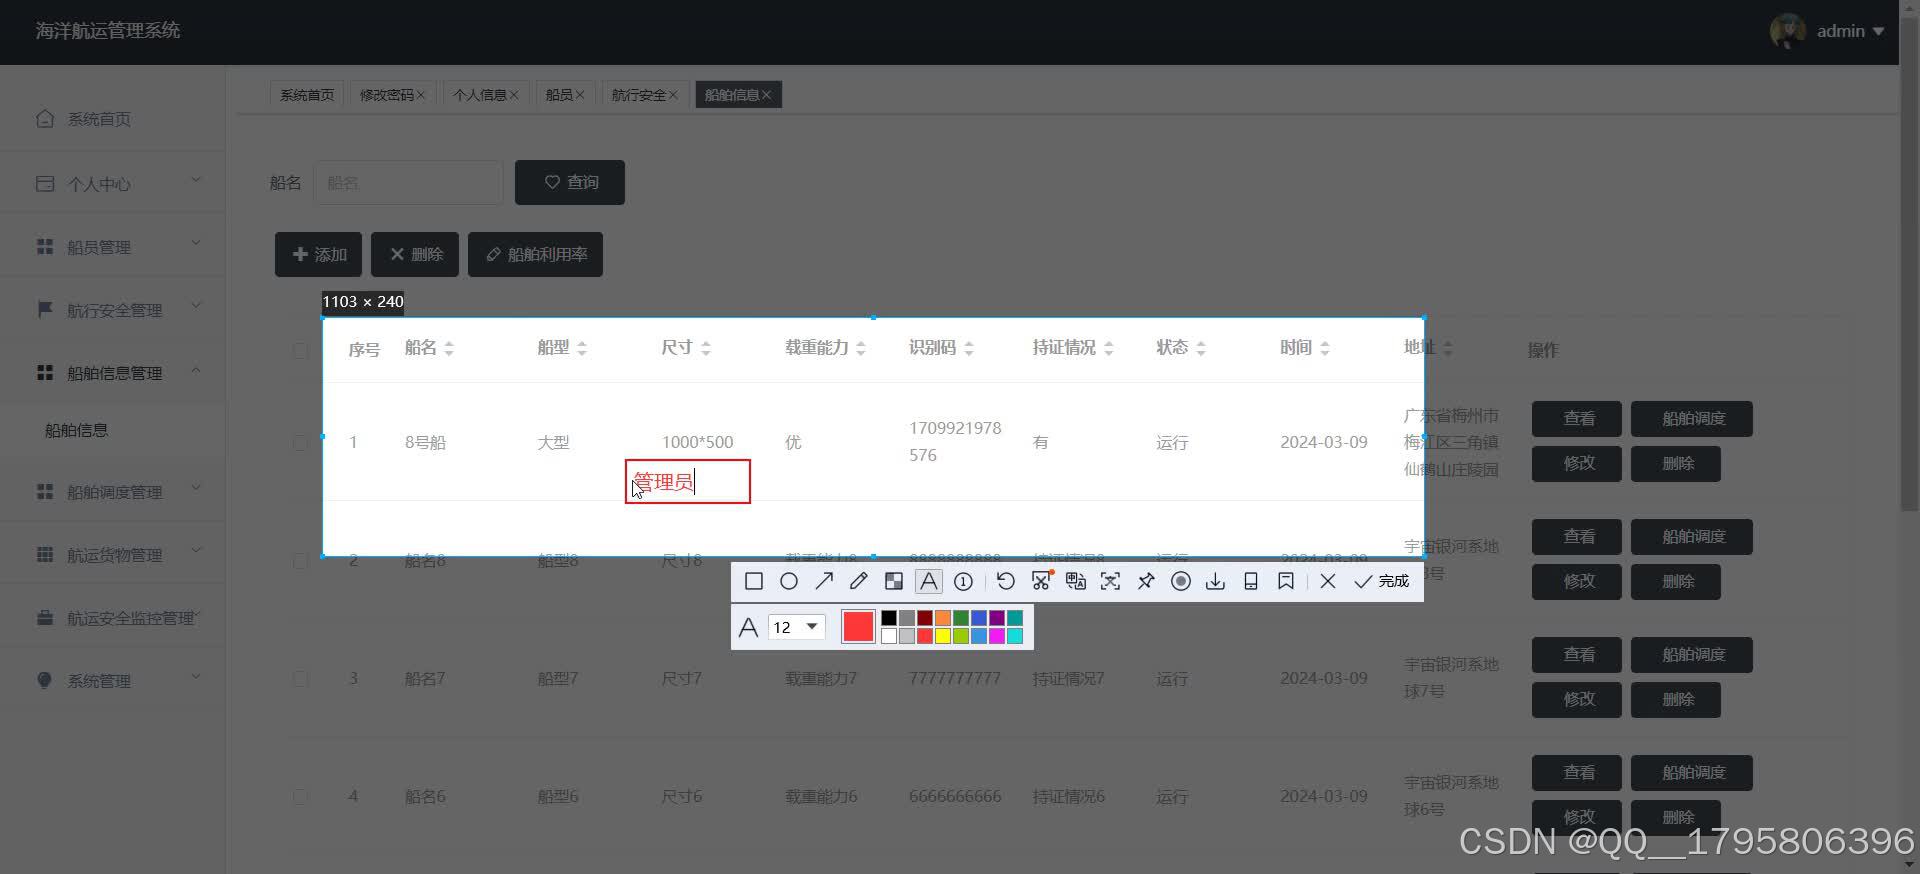Select the numbered marker tool
1920x874 pixels.
click(963, 581)
